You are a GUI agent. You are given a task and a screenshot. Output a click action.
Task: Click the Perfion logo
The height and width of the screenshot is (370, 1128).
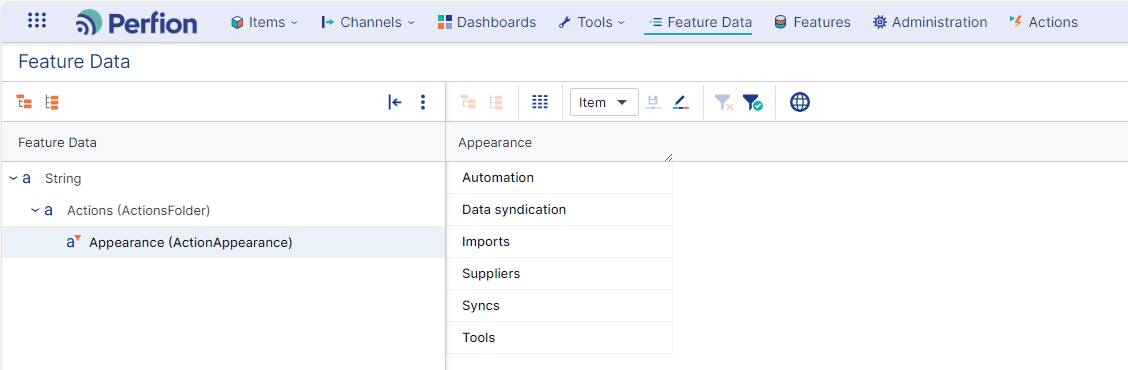coord(136,22)
